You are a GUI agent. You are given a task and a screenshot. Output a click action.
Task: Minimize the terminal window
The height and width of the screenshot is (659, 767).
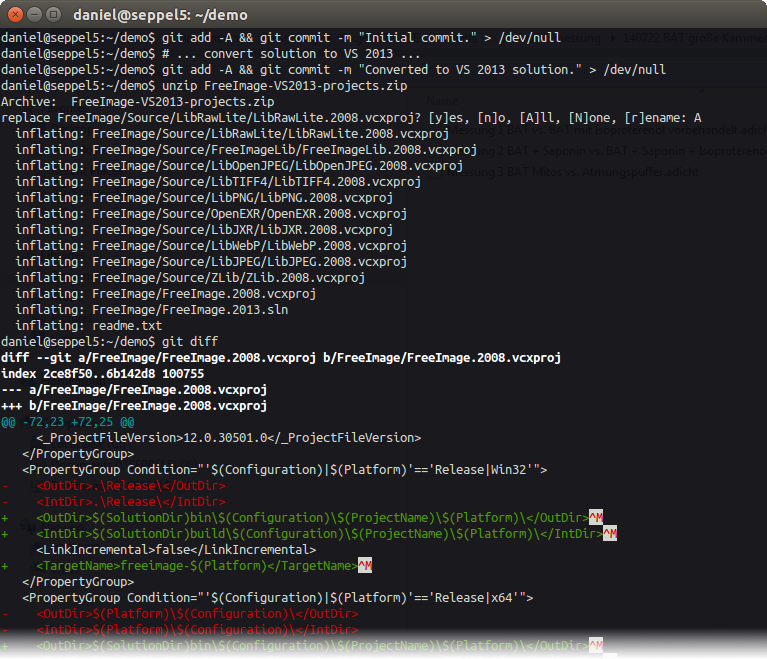(34, 15)
